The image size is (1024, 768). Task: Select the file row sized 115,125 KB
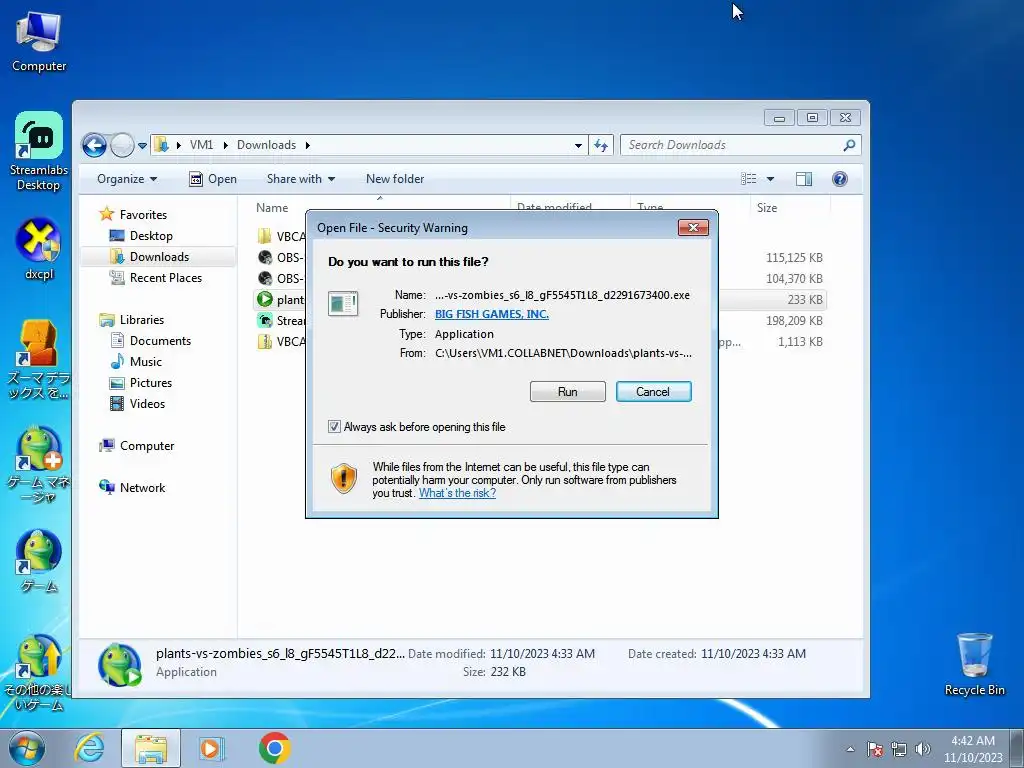click(541, 257)
